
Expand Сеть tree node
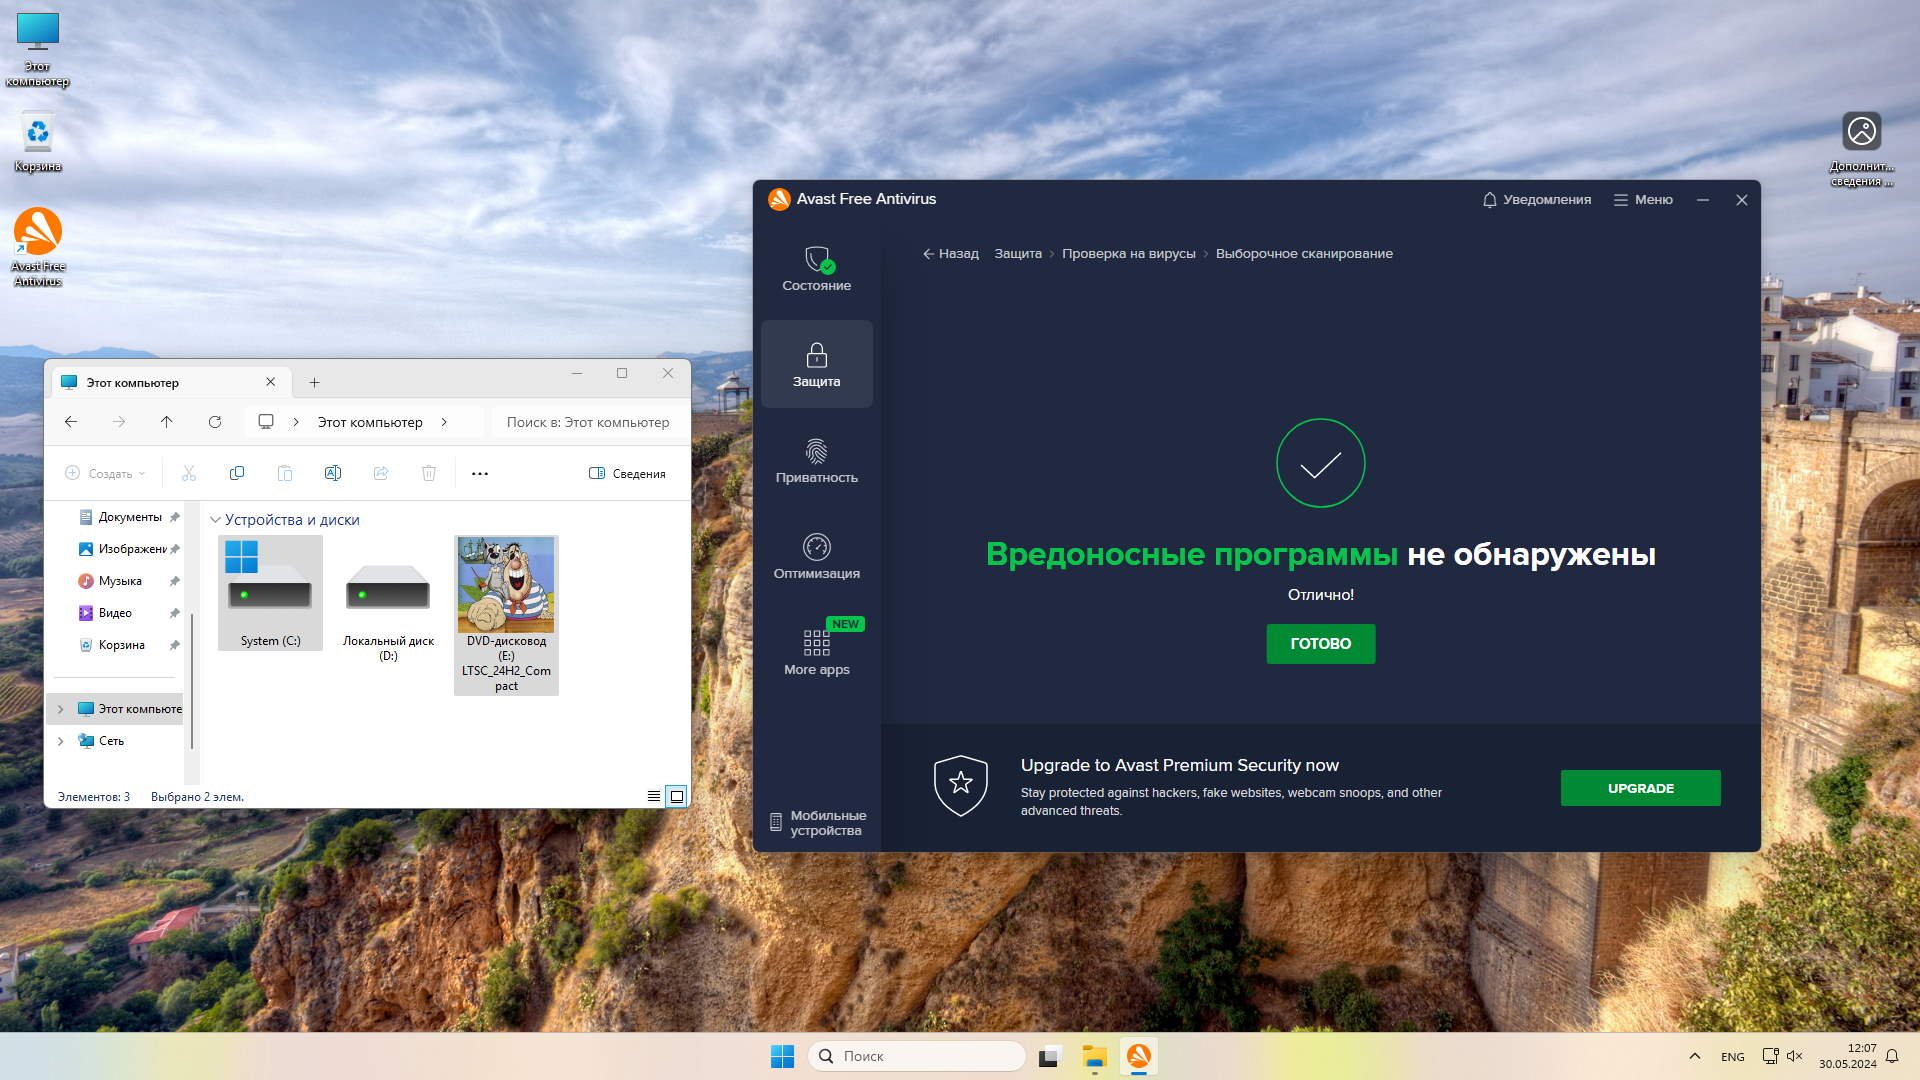(x=60, y=741)
